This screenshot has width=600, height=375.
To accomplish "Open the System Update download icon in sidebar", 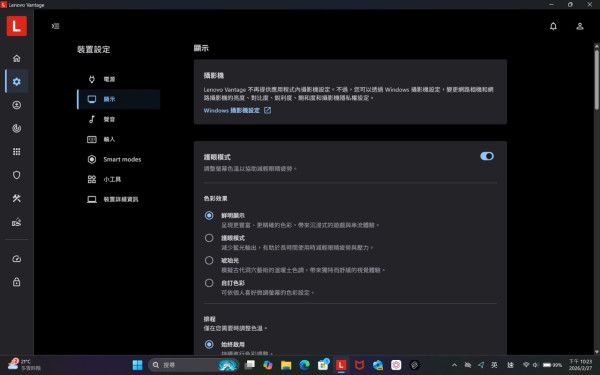I will tap(16, 105).
